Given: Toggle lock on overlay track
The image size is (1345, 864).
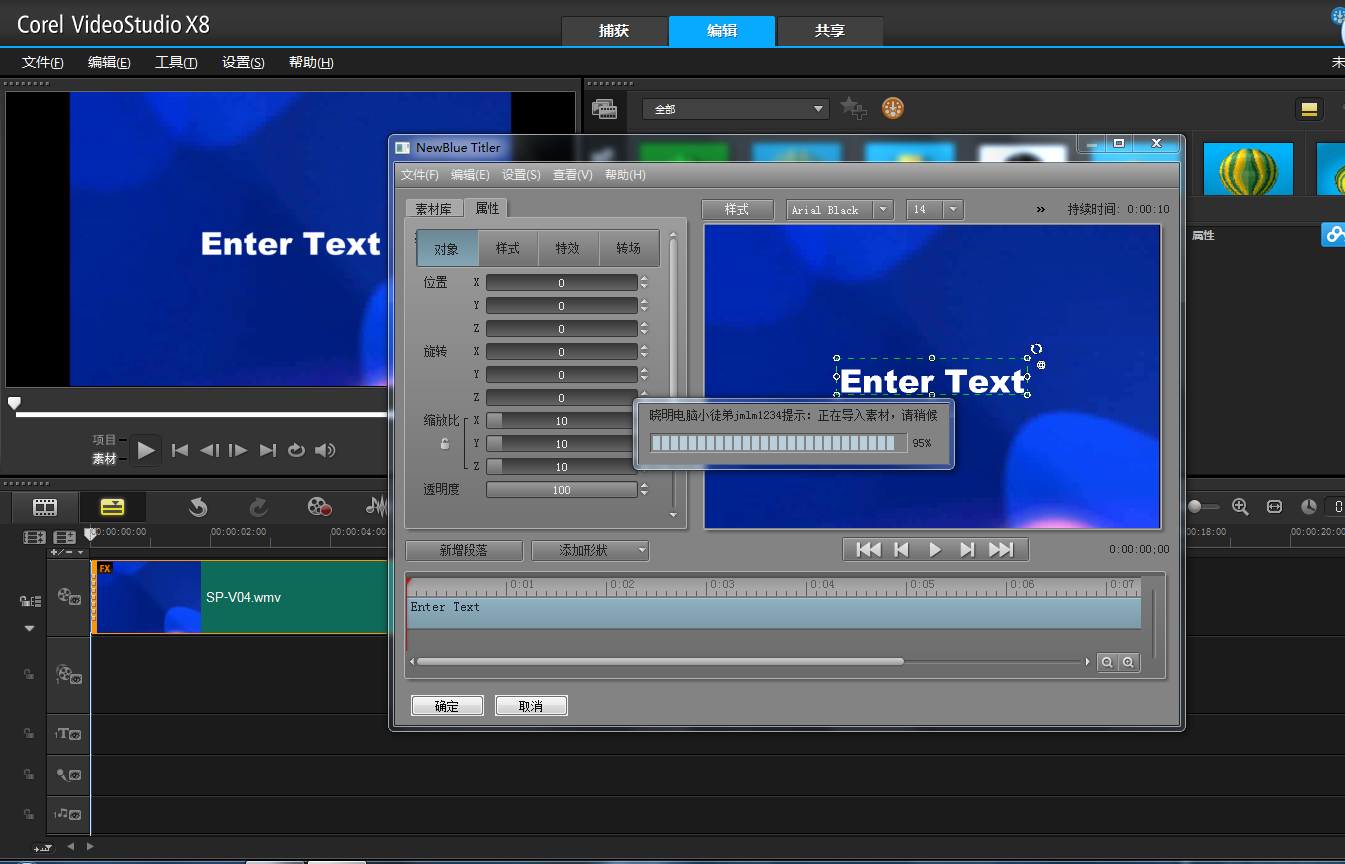Looking at the screenshot, I should [x=29, y=675].
